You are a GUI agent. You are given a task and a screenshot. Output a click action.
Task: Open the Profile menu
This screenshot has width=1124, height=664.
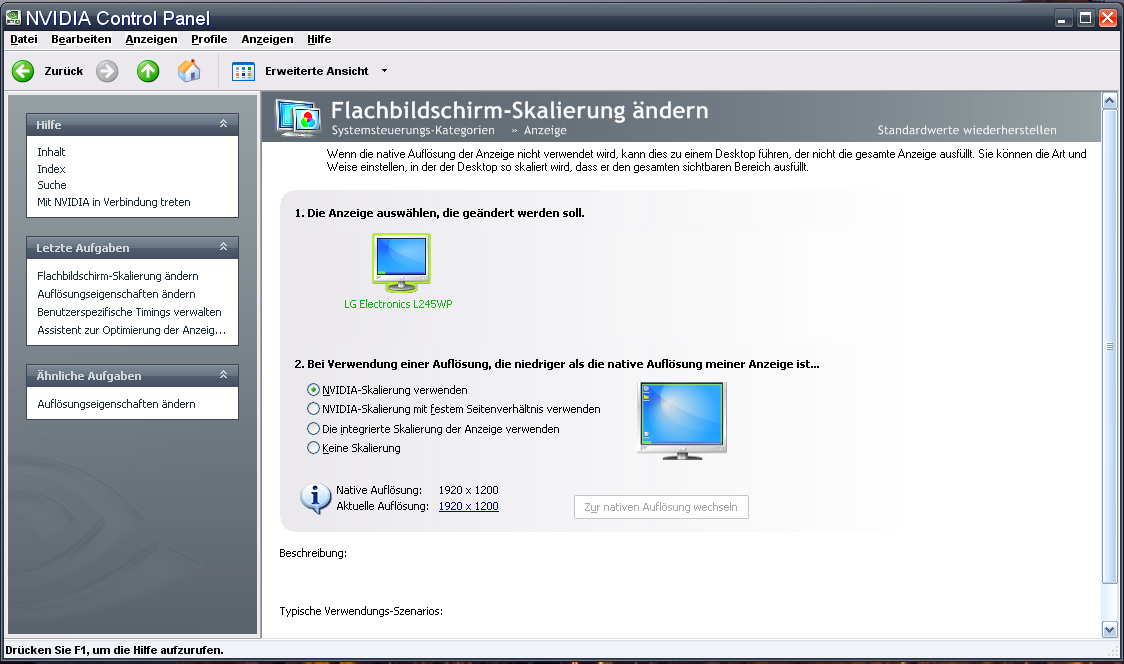tap(209, 39)
